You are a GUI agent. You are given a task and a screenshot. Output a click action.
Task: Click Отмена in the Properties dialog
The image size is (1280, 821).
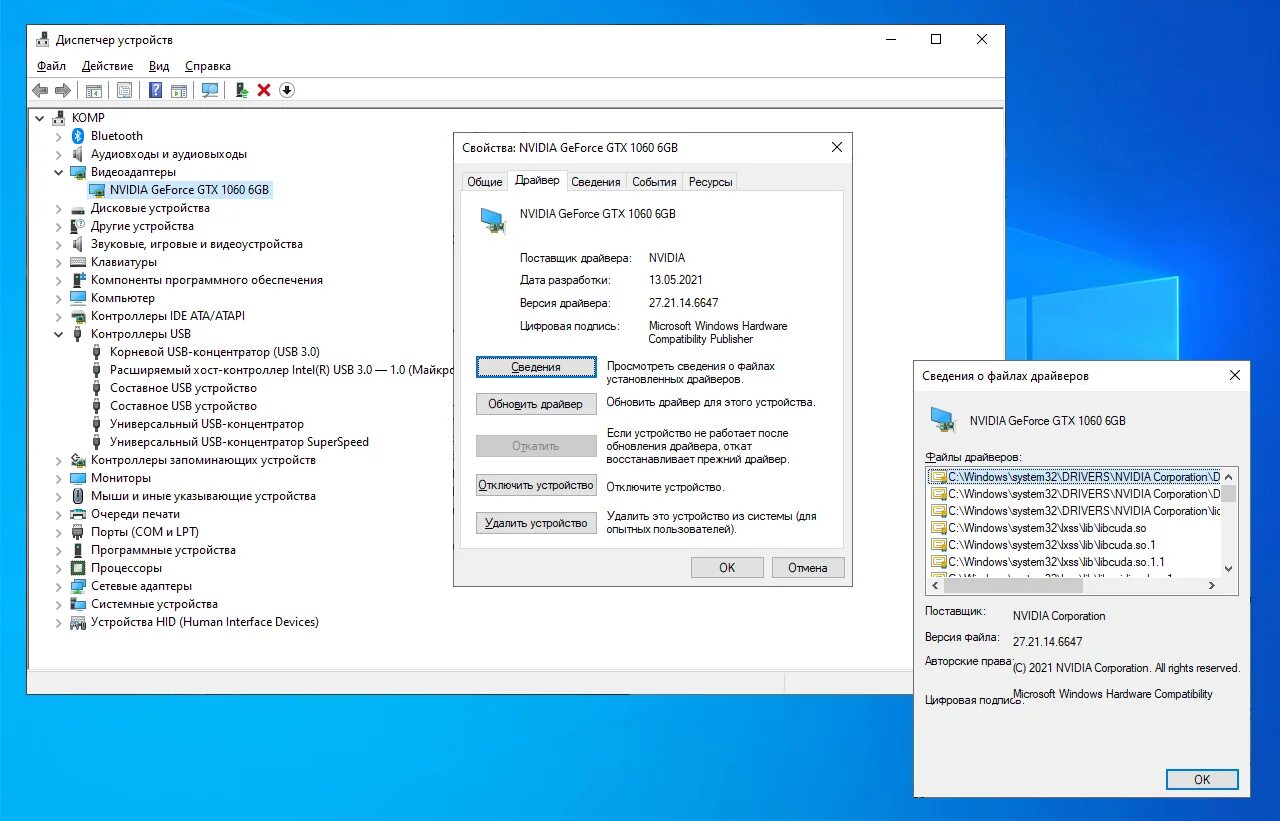tap(808, 567)
